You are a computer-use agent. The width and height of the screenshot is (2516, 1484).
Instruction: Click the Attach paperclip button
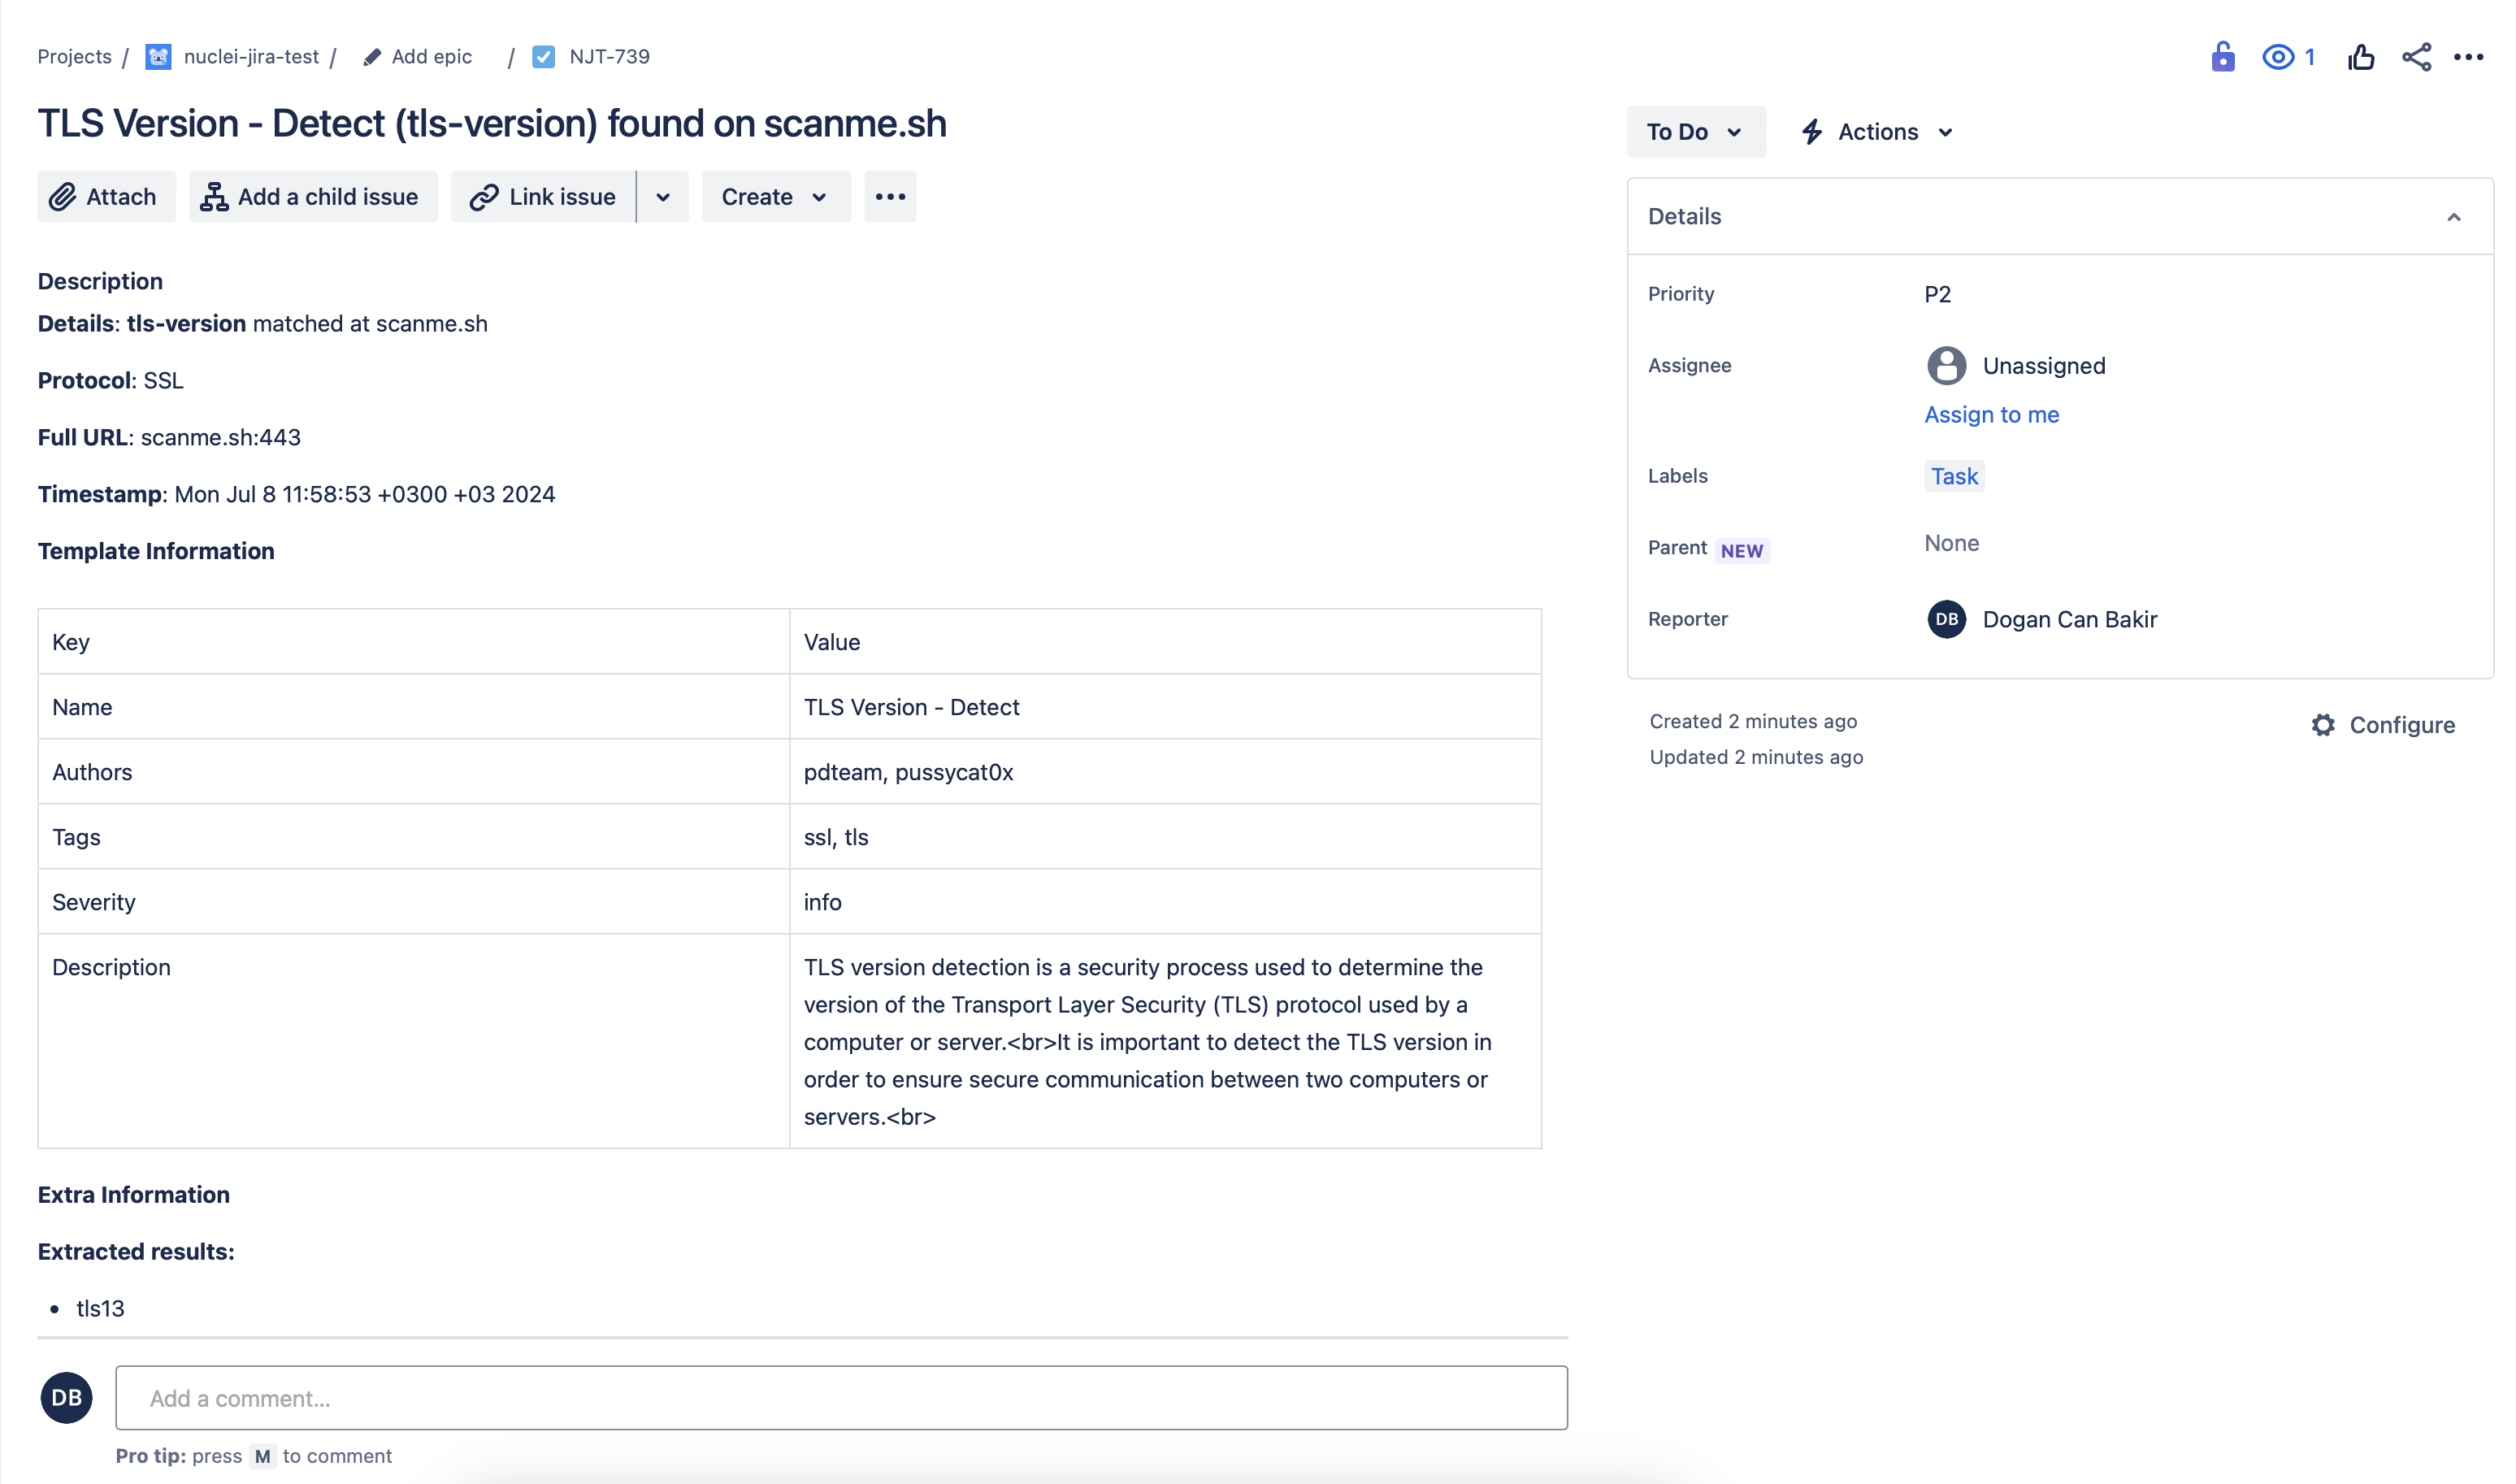tap(105, 197)
